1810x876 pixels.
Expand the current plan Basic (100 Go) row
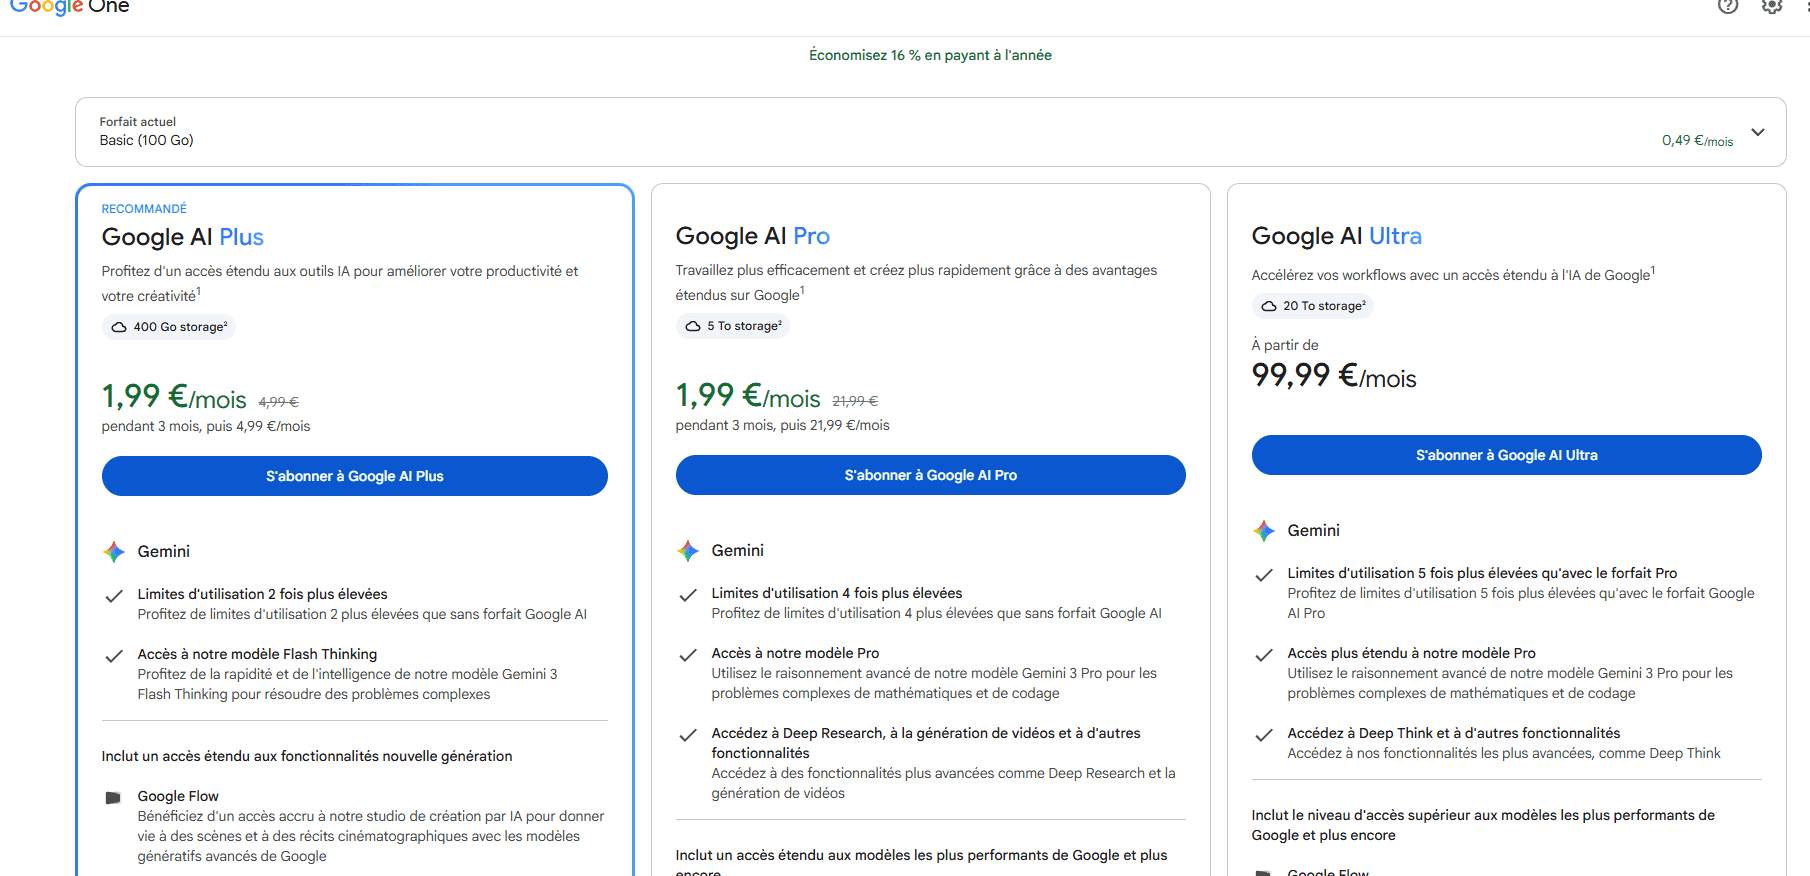pyautogui.click(x=930, y=132)
